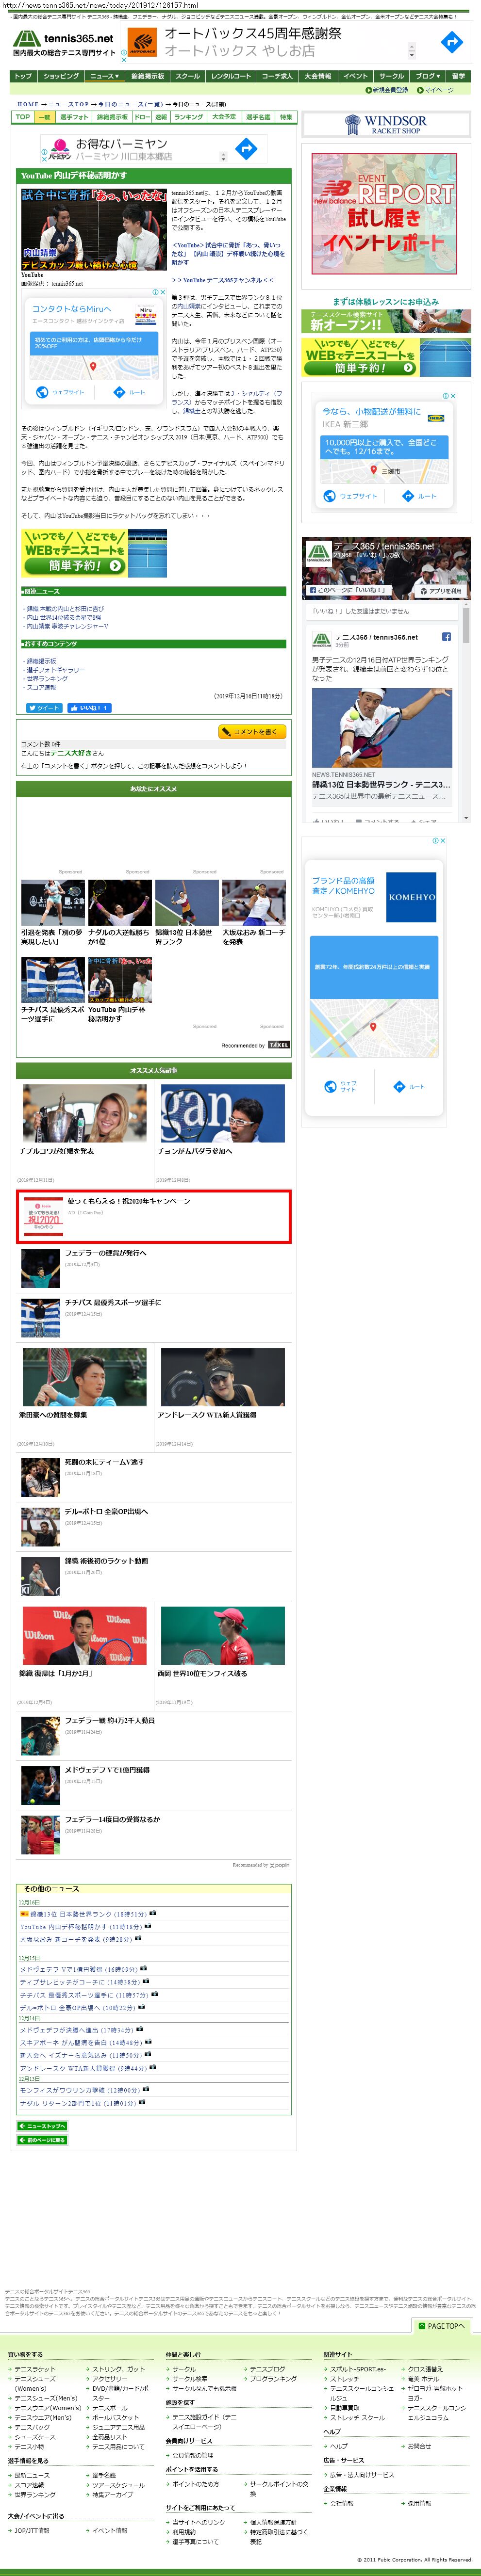Screen dimensions: 481x2576
Task: Close the IKEA ad with X icon
Action: click(x=453, y=396)
